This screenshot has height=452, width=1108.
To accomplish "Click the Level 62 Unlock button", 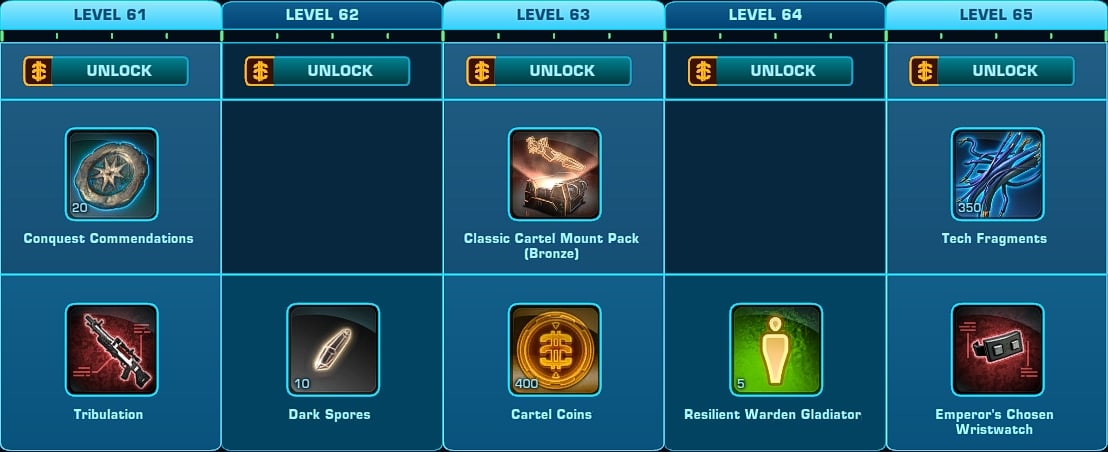I will (327, 71).
